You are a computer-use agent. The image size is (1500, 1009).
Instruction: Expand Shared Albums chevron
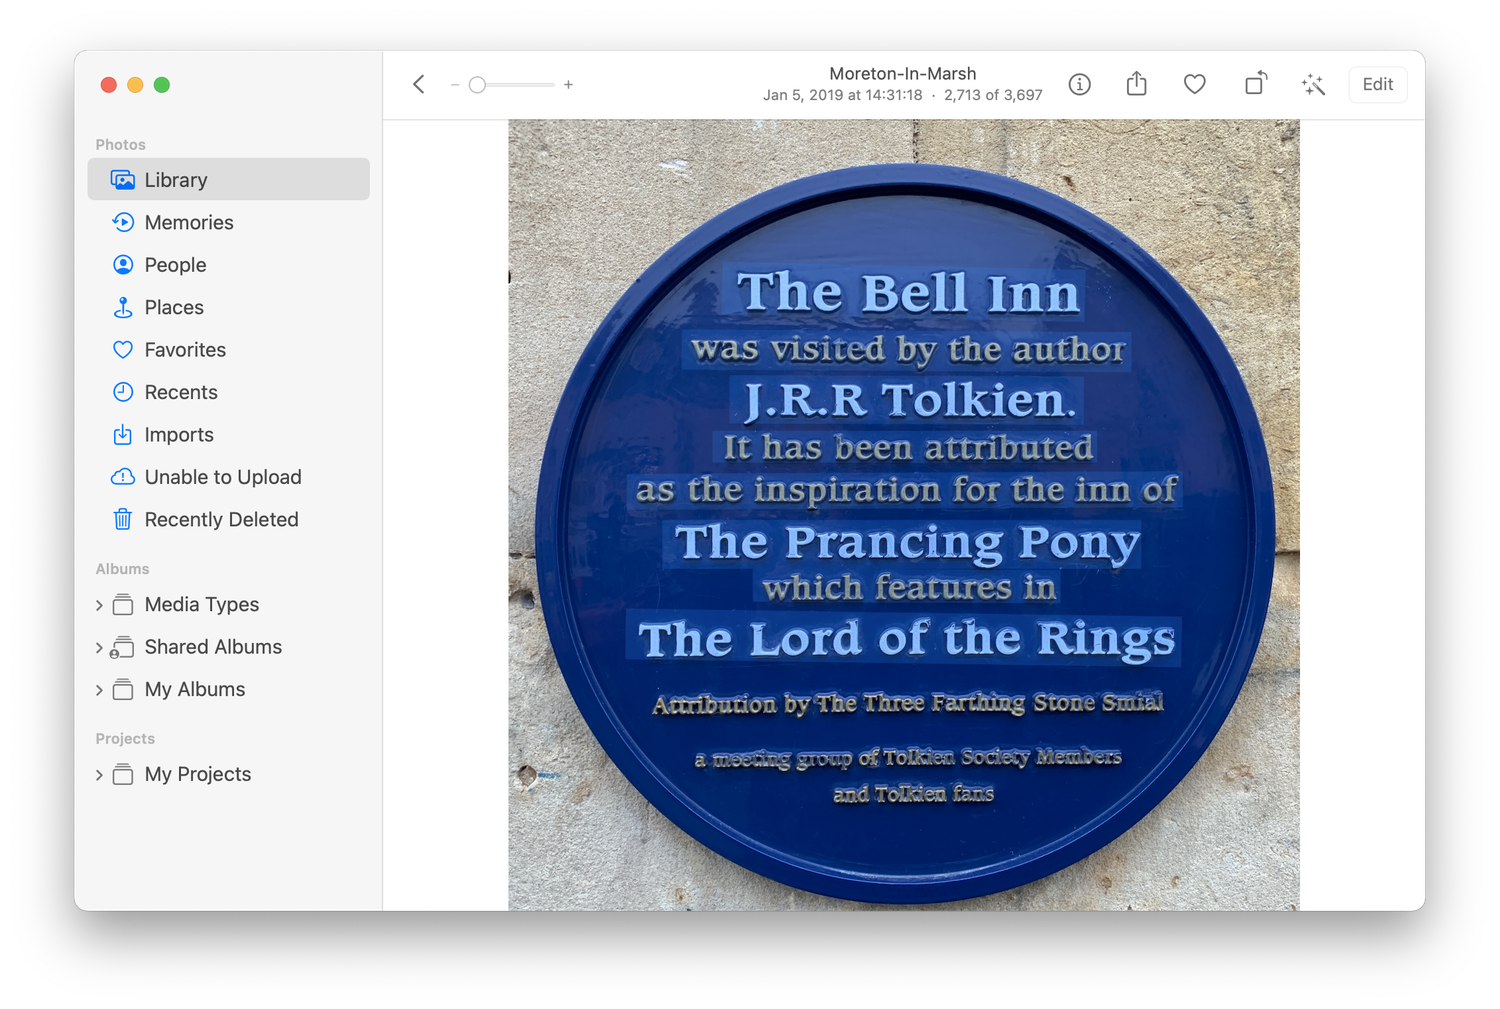99,647
